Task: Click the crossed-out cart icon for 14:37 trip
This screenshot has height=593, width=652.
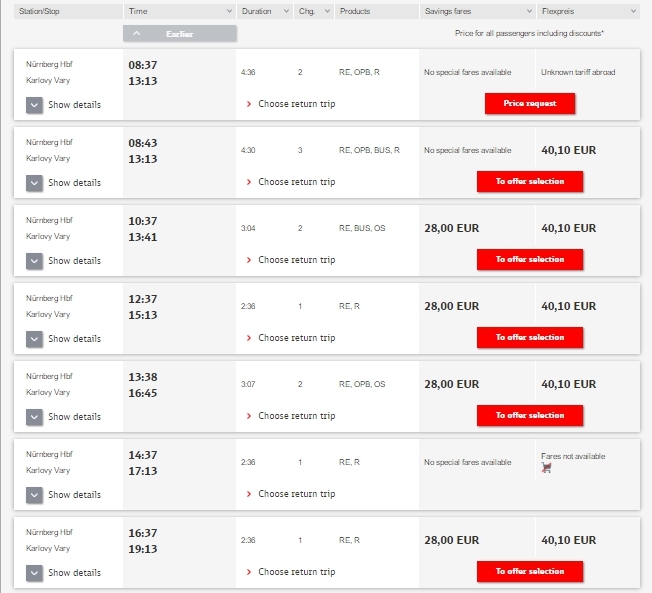Action: (x=547, y=468)
